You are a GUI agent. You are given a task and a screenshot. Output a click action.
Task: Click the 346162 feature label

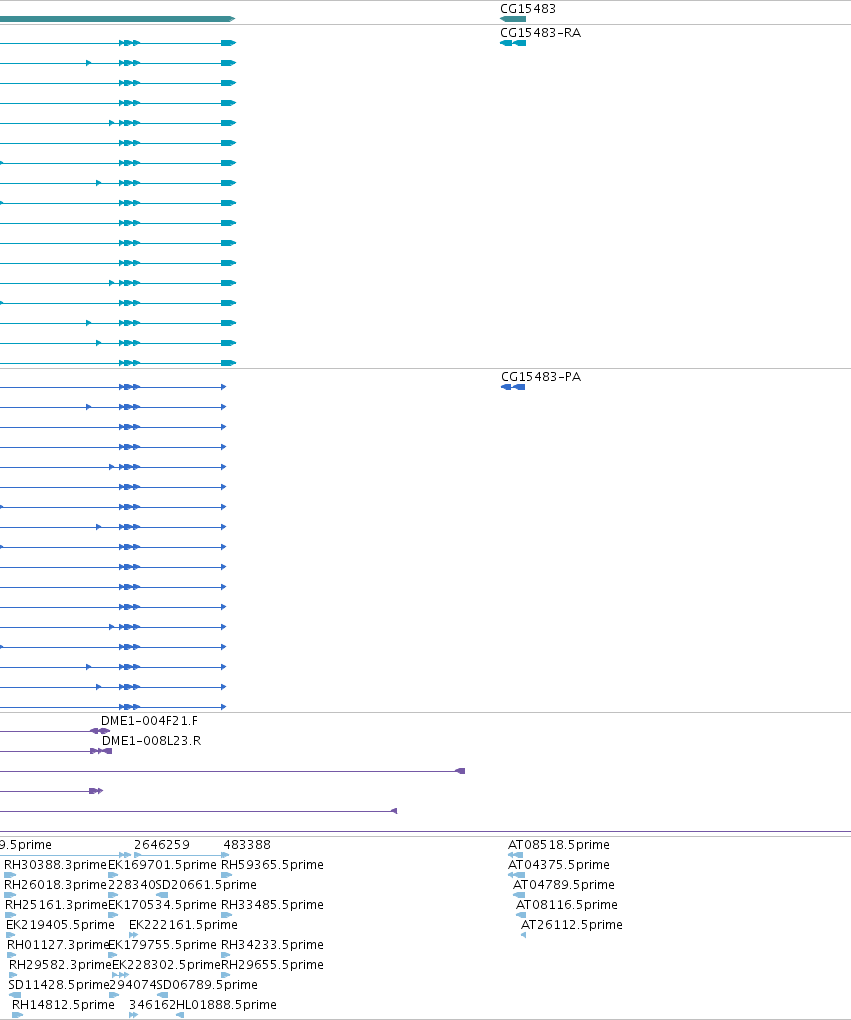tap(152, 1005)
